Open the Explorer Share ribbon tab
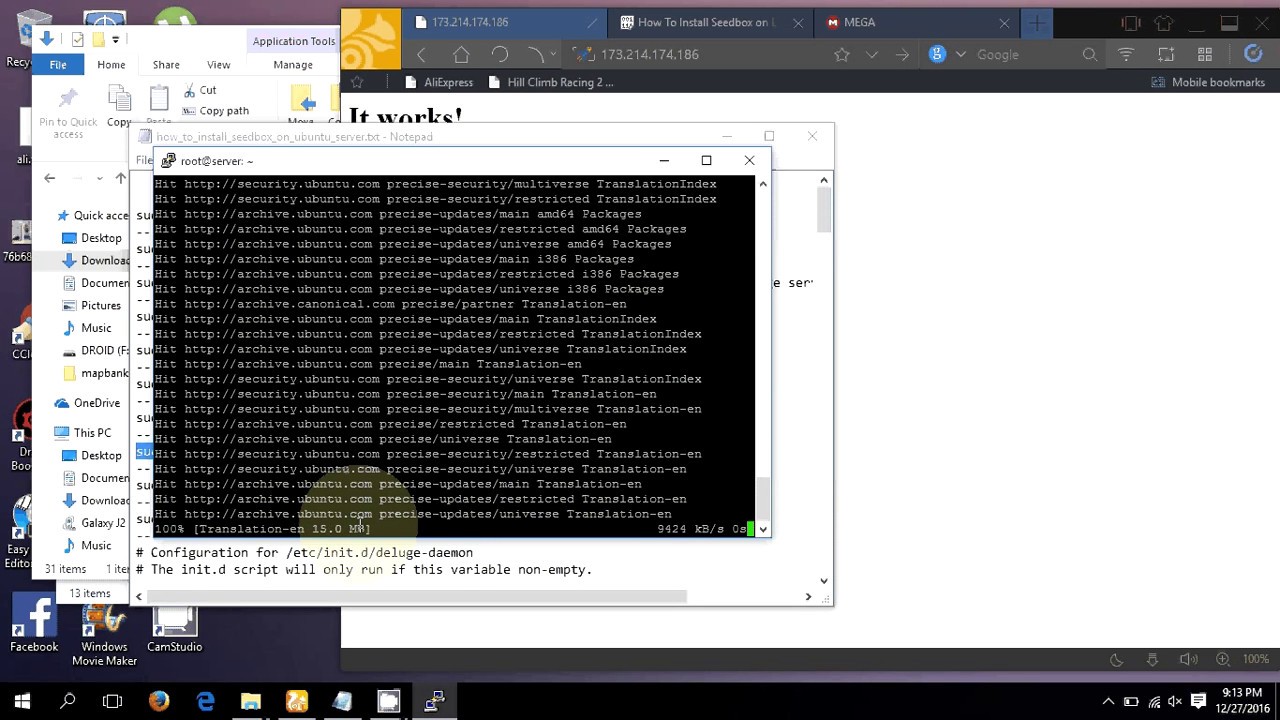This screenshot has width=1280, height=720. point(166,65)
